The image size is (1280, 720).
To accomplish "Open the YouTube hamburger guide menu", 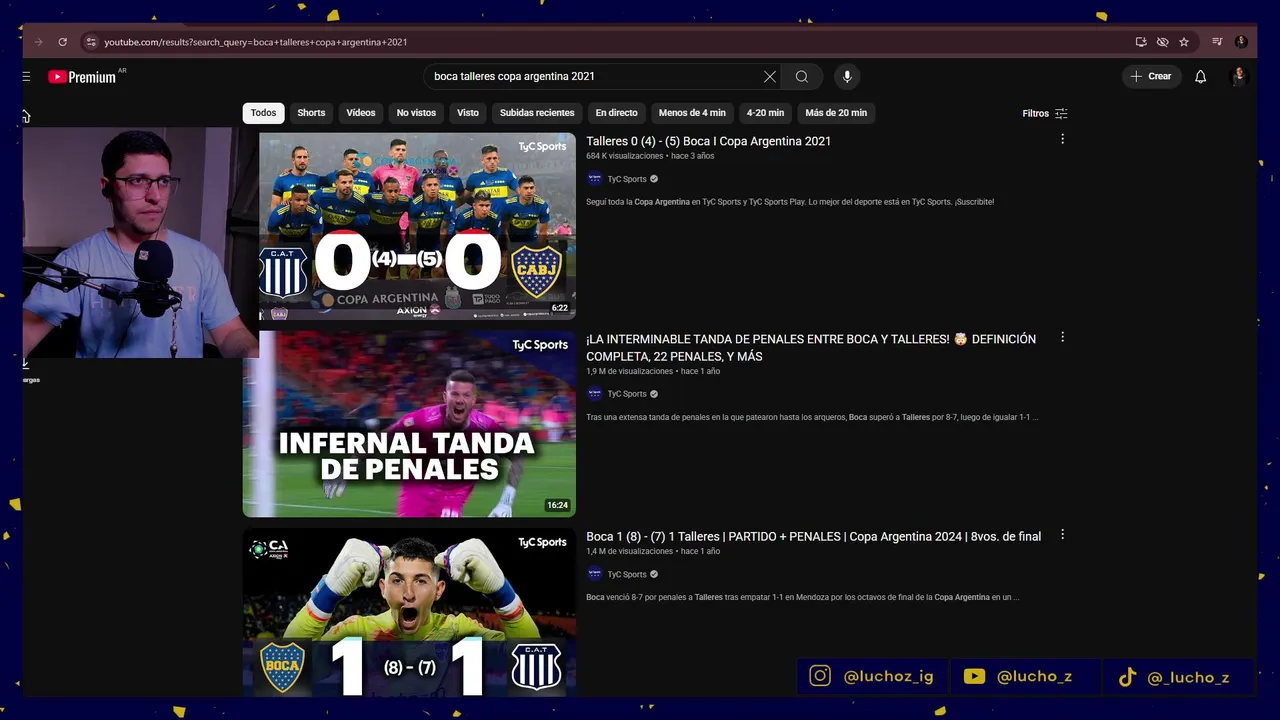I will click(x=26, y=77).
